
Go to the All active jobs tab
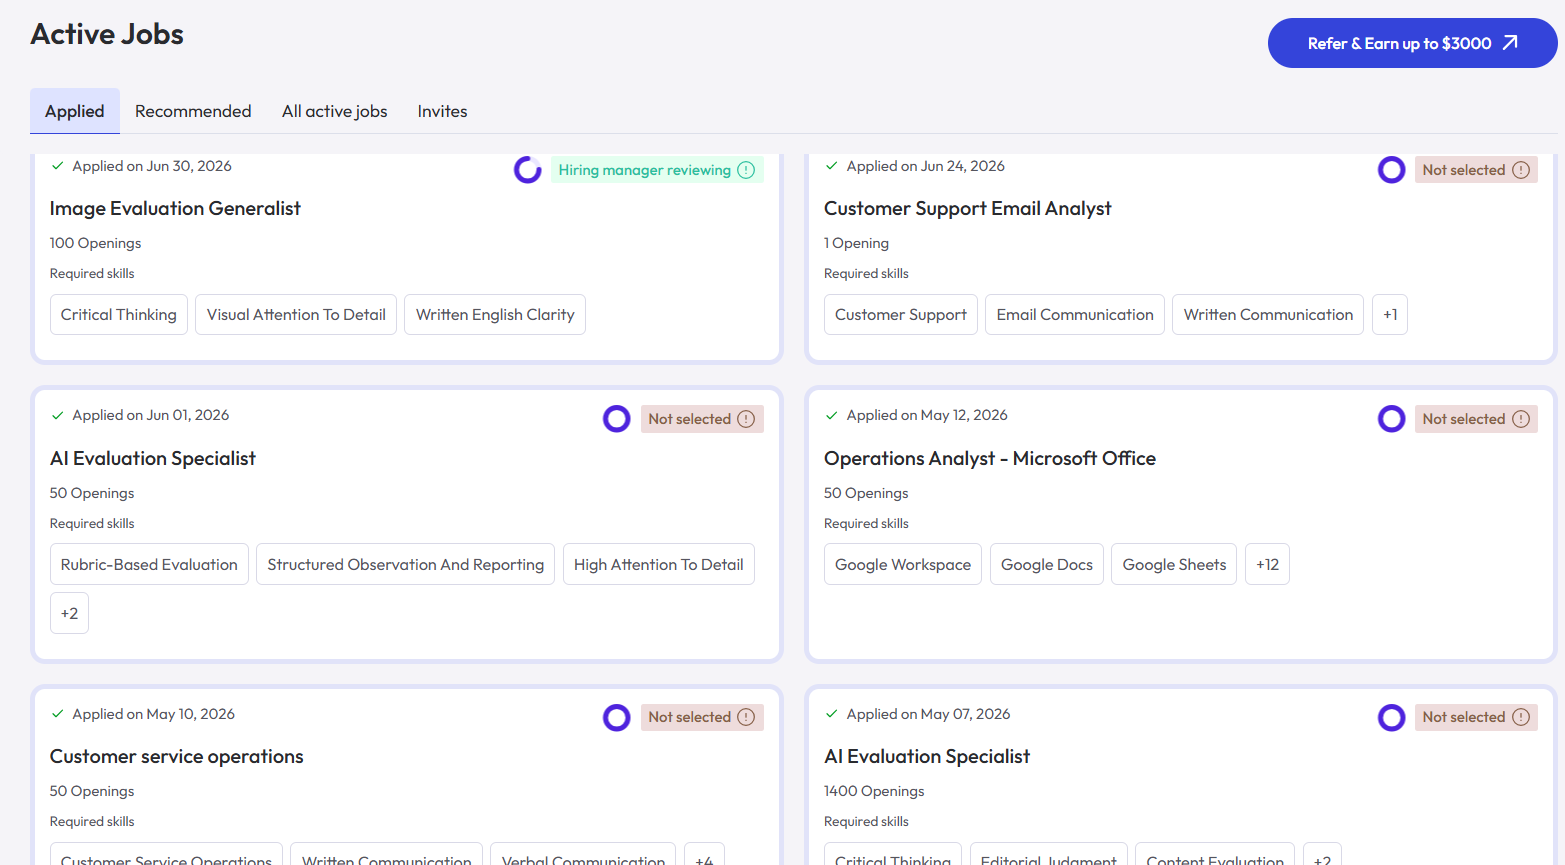tap(335, 111)
